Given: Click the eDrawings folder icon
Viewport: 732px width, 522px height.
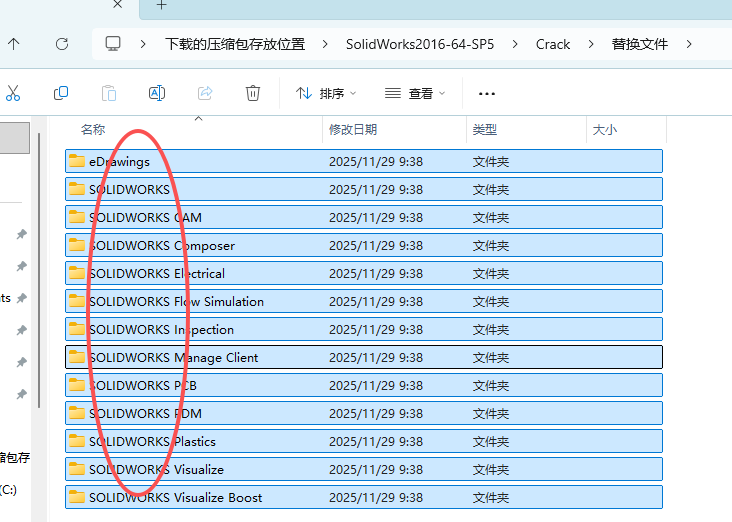Looking at the screenshot, I should point(77,161).
